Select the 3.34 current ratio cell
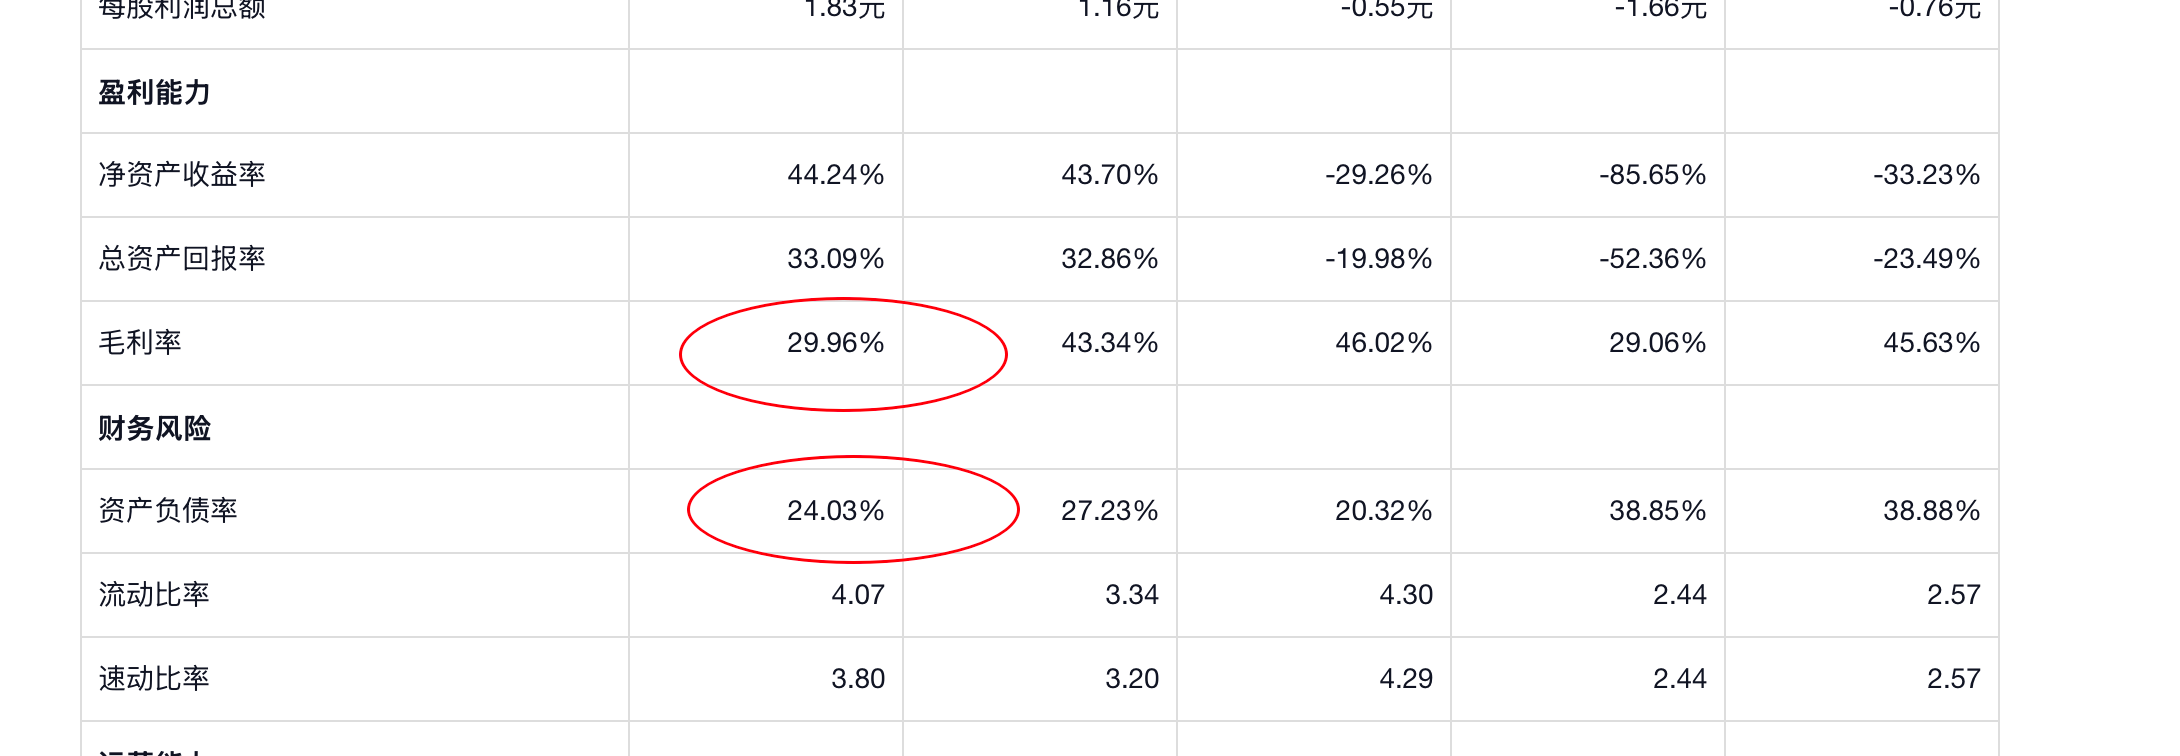The image size is (2180, 756). click(1132, 595)
